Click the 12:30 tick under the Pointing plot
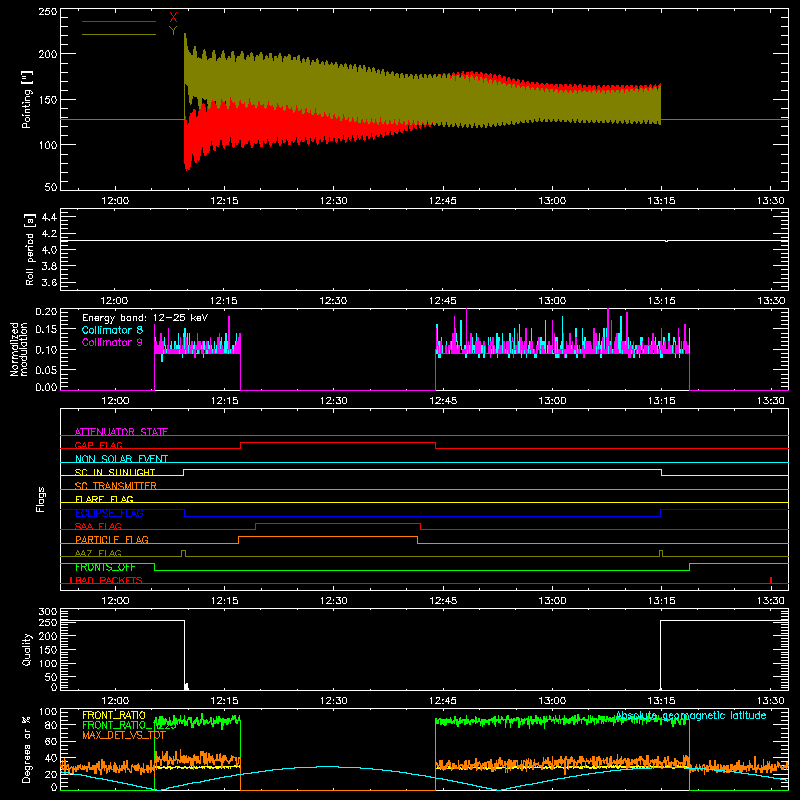800x800 pixels. click(x=333, y=201)
